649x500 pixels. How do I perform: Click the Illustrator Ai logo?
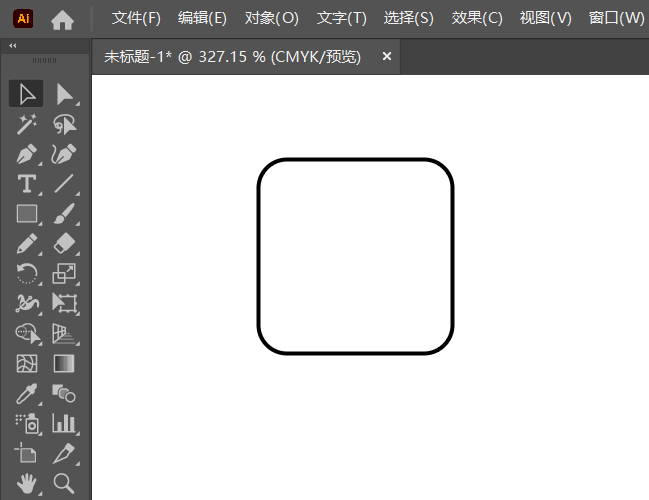tap(23, 19)
